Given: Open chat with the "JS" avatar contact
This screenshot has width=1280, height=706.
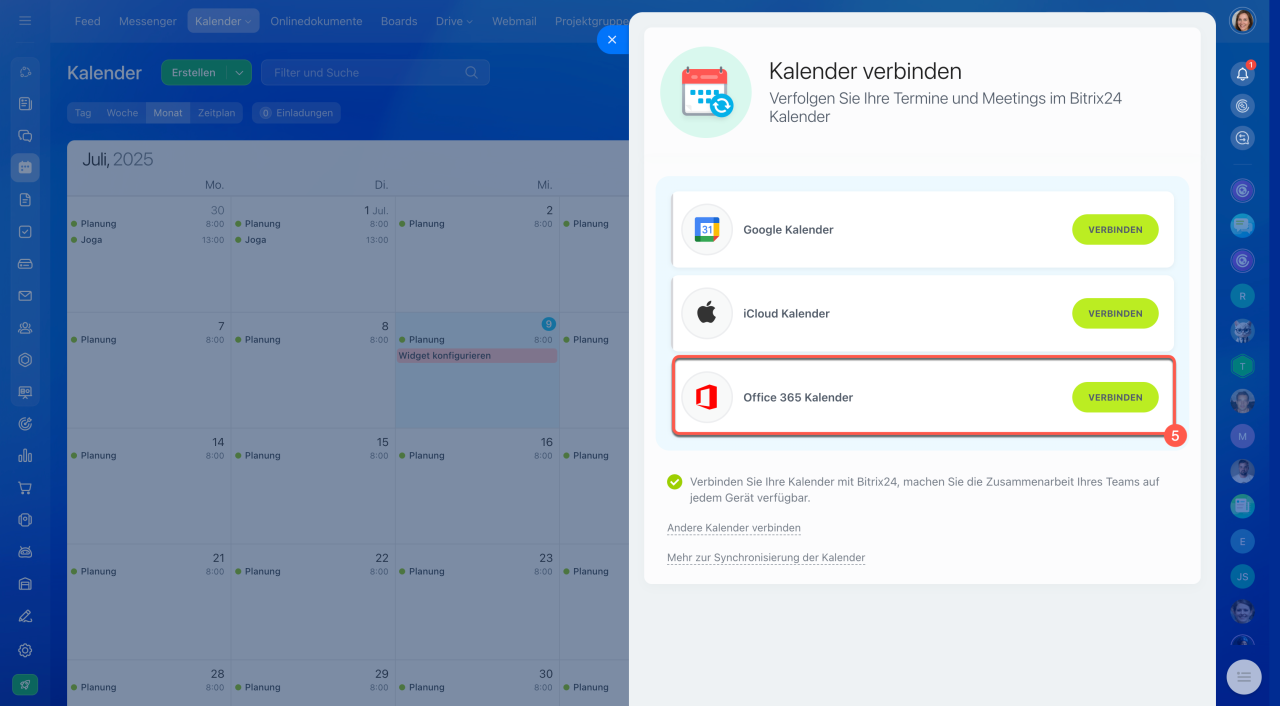Looking at the screenshot, I should coord(1243,576).
